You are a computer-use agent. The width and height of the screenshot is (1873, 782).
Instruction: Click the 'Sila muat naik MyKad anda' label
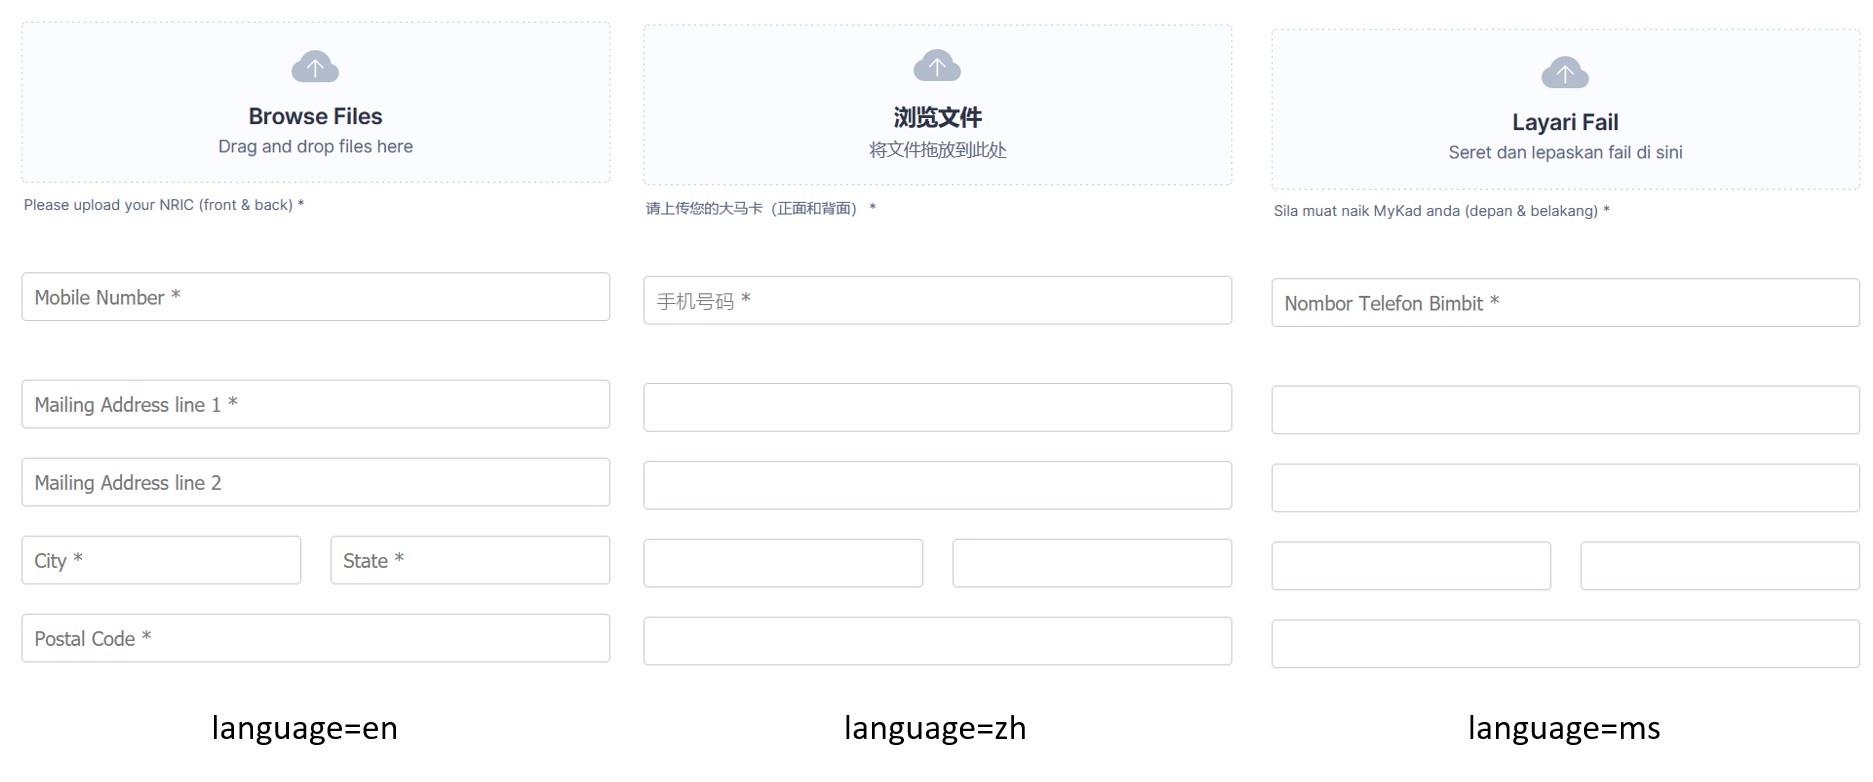(x=1441, y=211)
